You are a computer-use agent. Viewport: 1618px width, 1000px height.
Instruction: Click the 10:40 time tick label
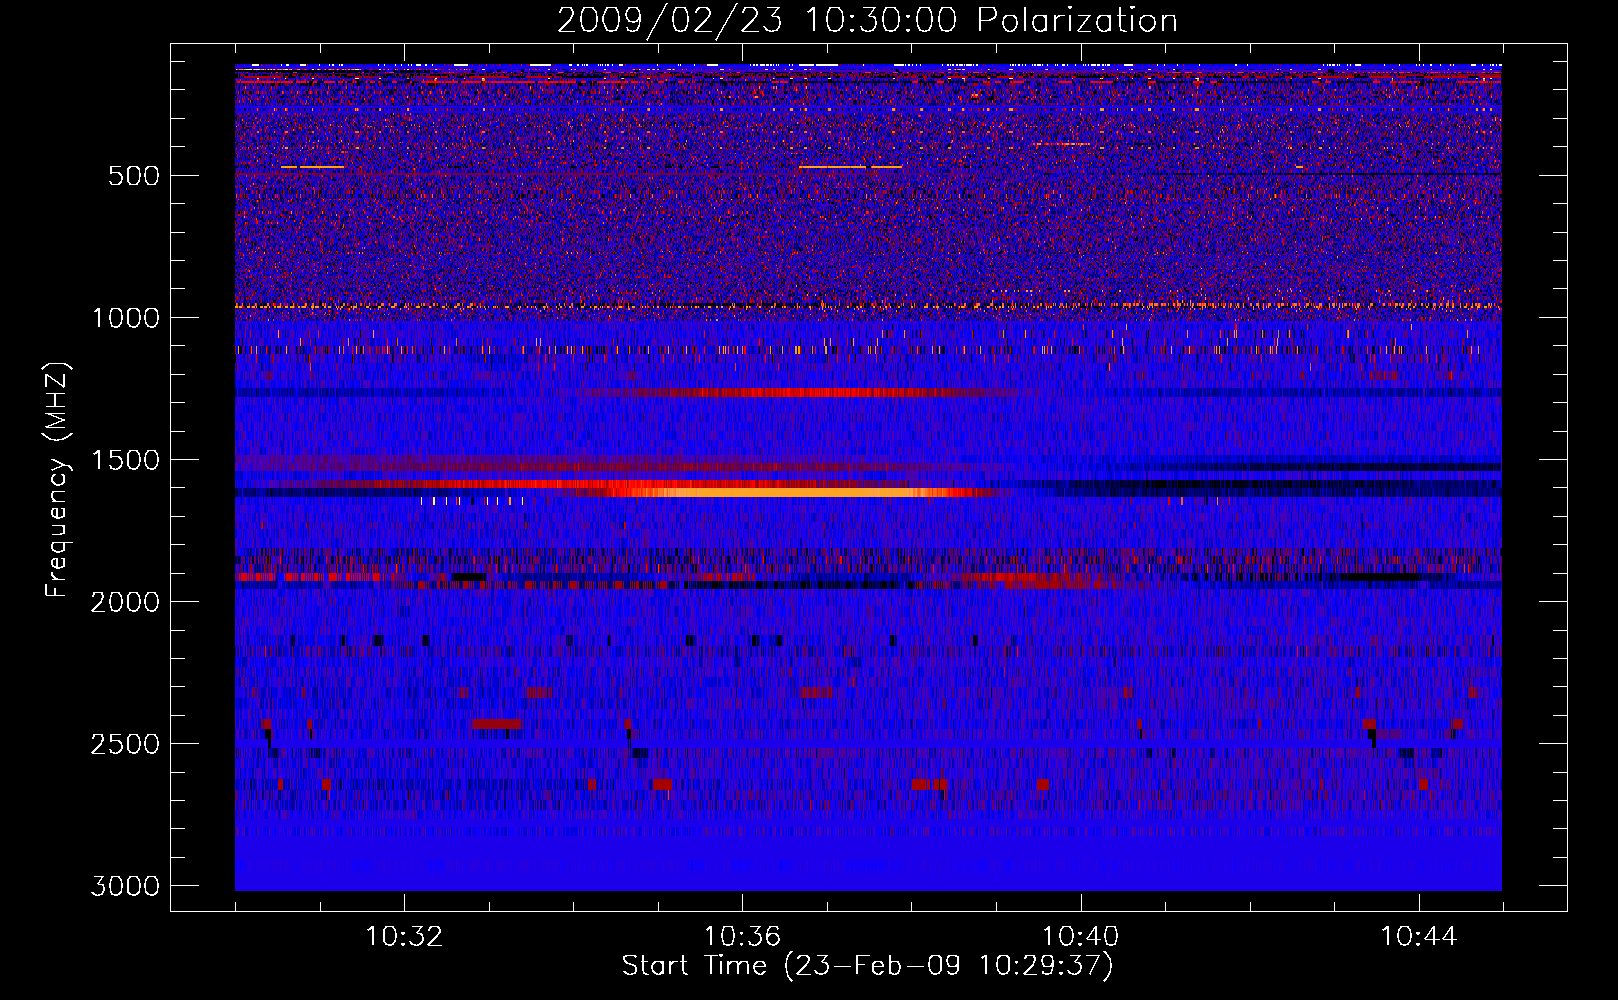1080,937
